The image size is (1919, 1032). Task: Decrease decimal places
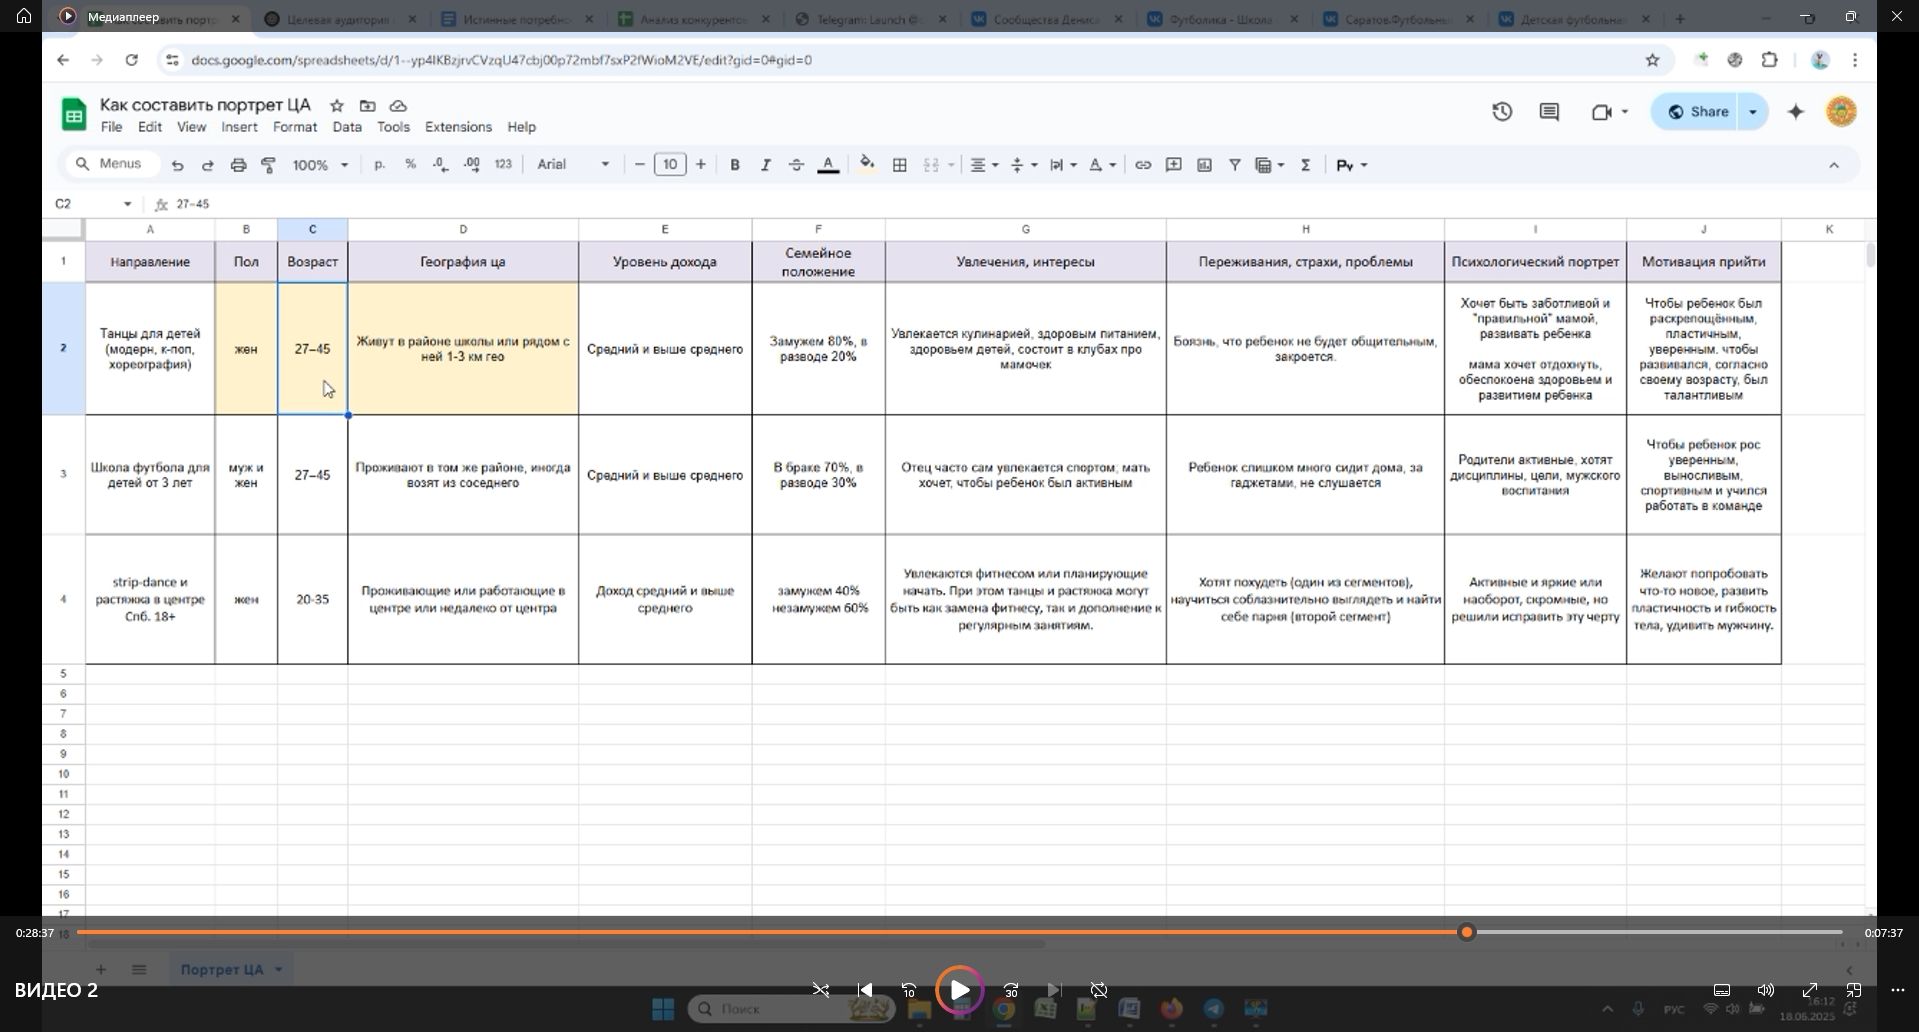click(x=441, y=165)
